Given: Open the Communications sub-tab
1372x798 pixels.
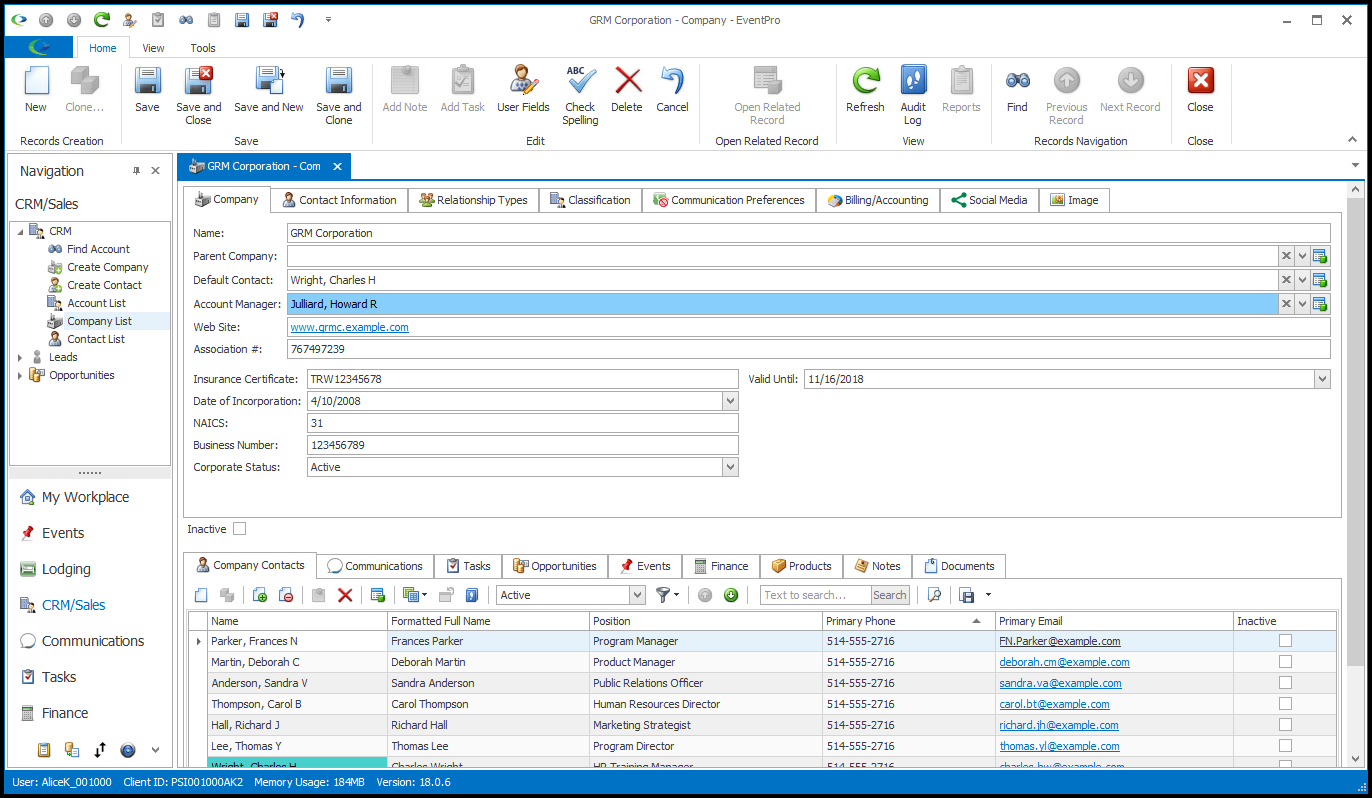Looking at the screenshot, I should click(x=376, y=566).
